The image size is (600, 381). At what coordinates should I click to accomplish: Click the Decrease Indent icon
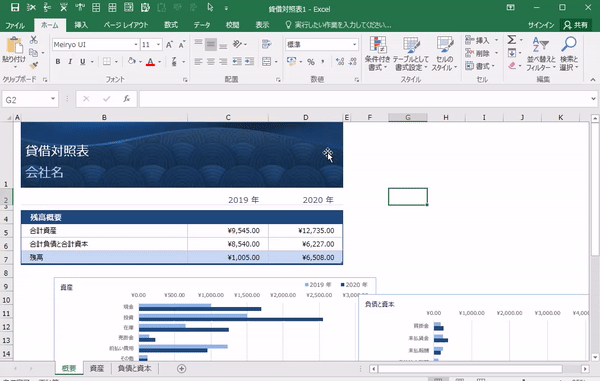pos(237,62)
